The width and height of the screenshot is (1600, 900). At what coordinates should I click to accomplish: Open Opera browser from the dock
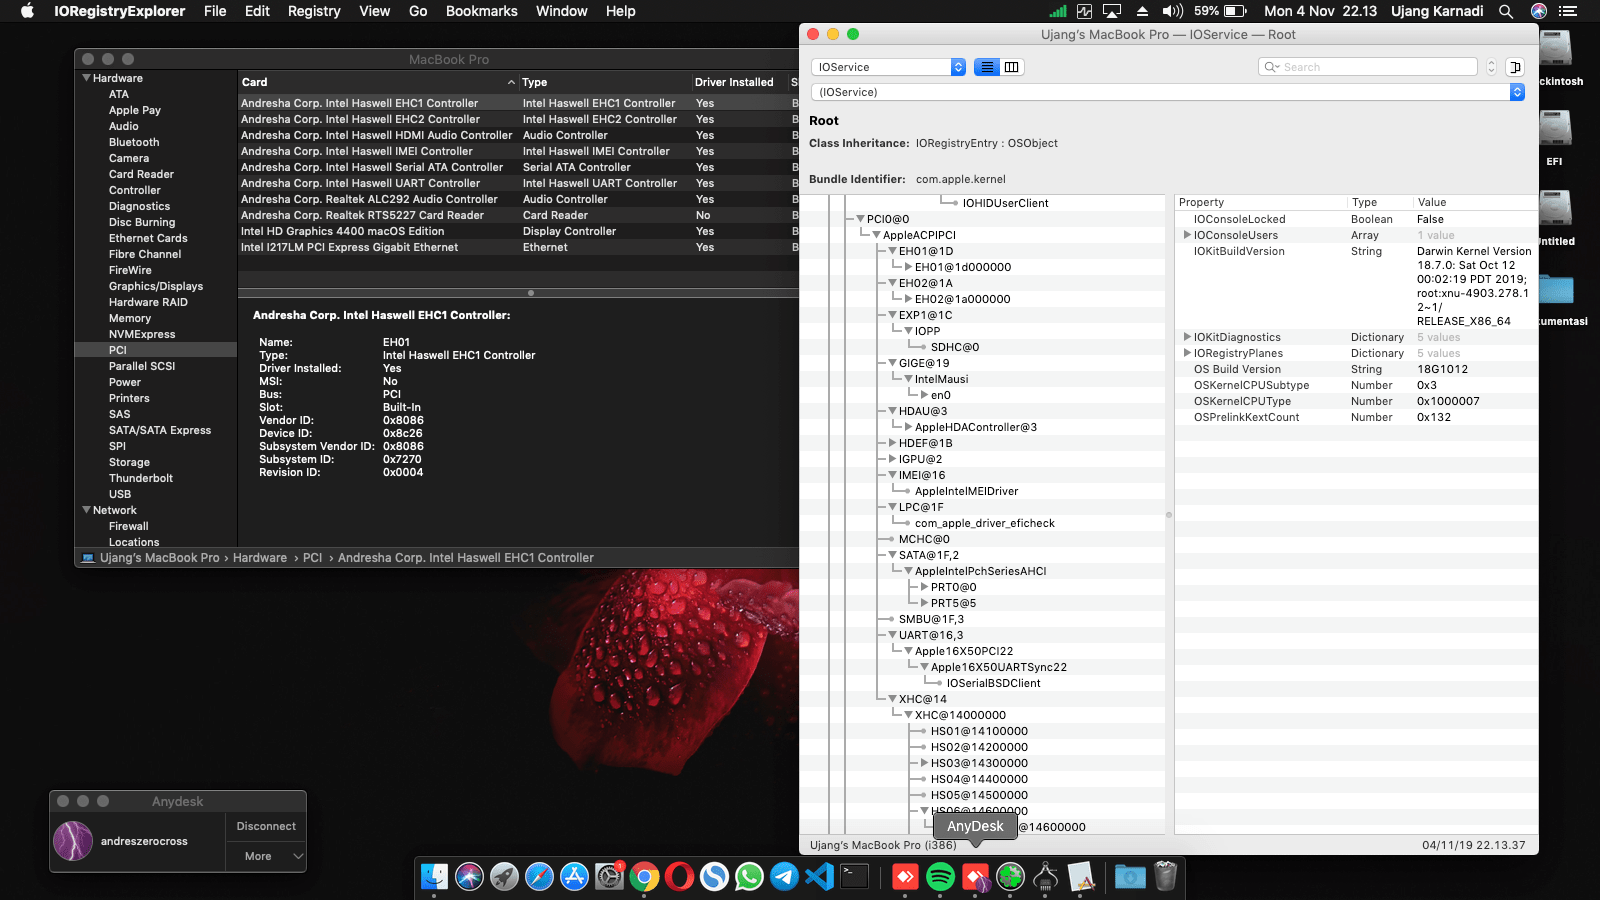click(x=679, y=877)
